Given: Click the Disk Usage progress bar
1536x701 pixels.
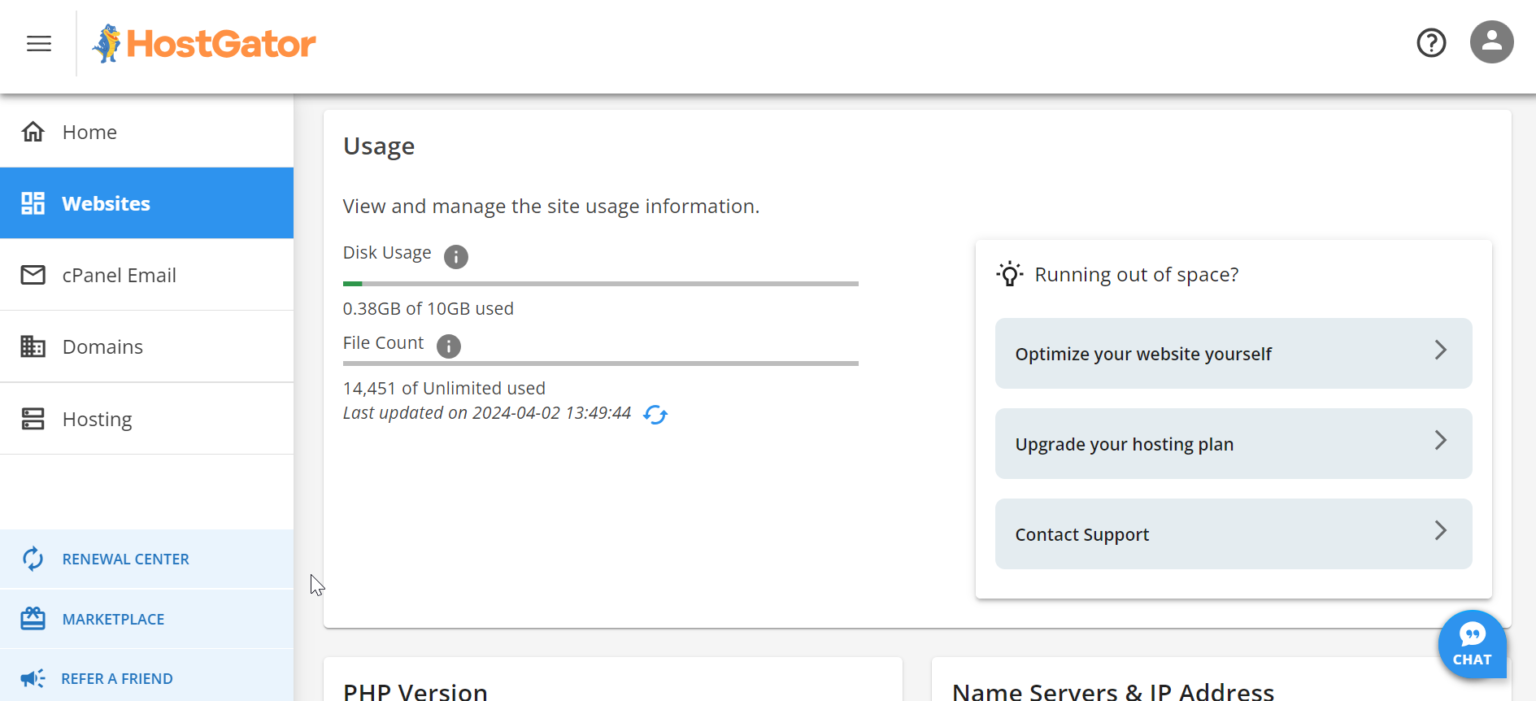Looking at the screenshot, I should pos(600,283).
